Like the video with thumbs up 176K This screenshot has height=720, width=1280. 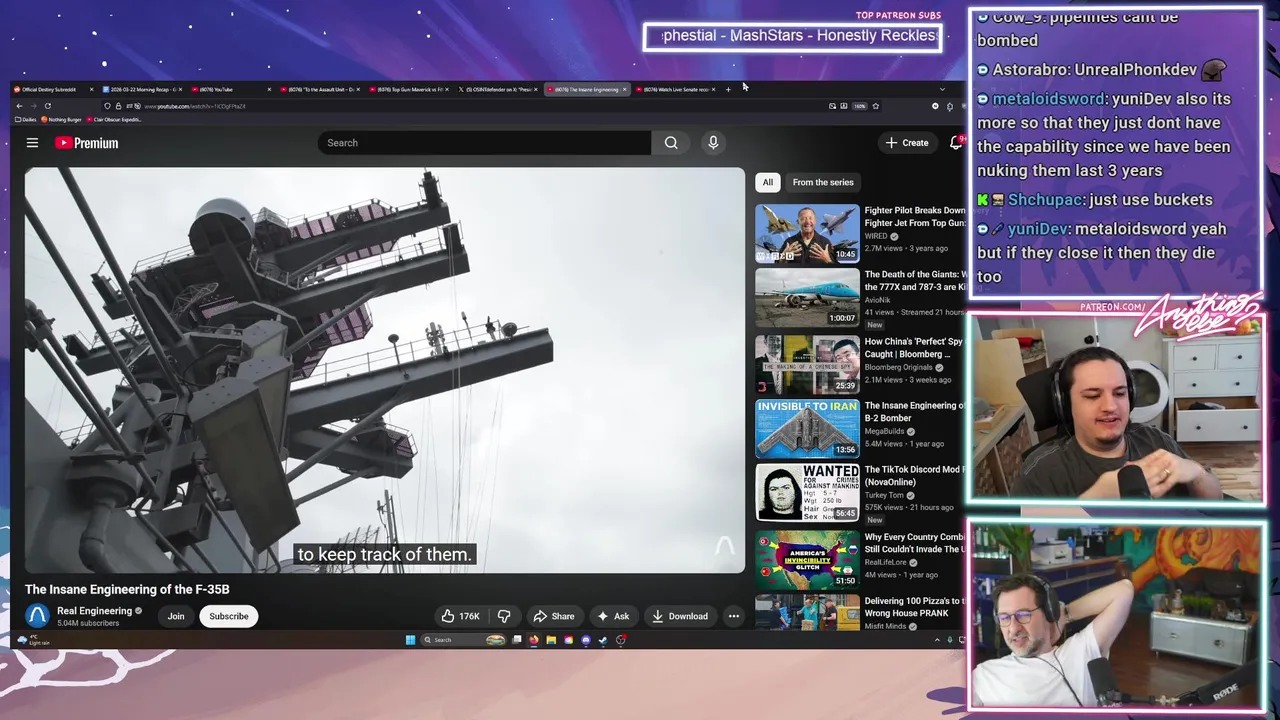click(x=460, y=616)
